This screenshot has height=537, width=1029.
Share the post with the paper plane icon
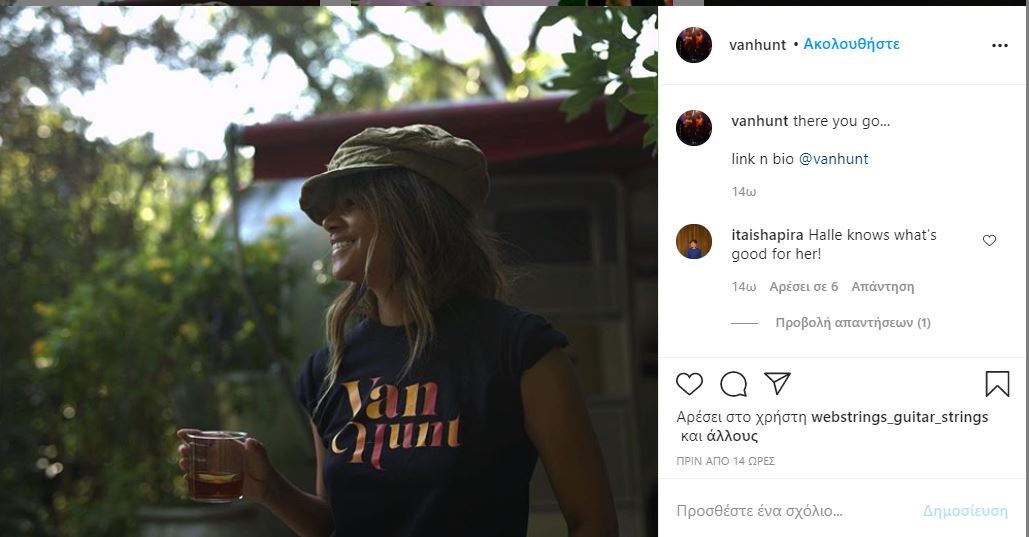tap(777, 384)
